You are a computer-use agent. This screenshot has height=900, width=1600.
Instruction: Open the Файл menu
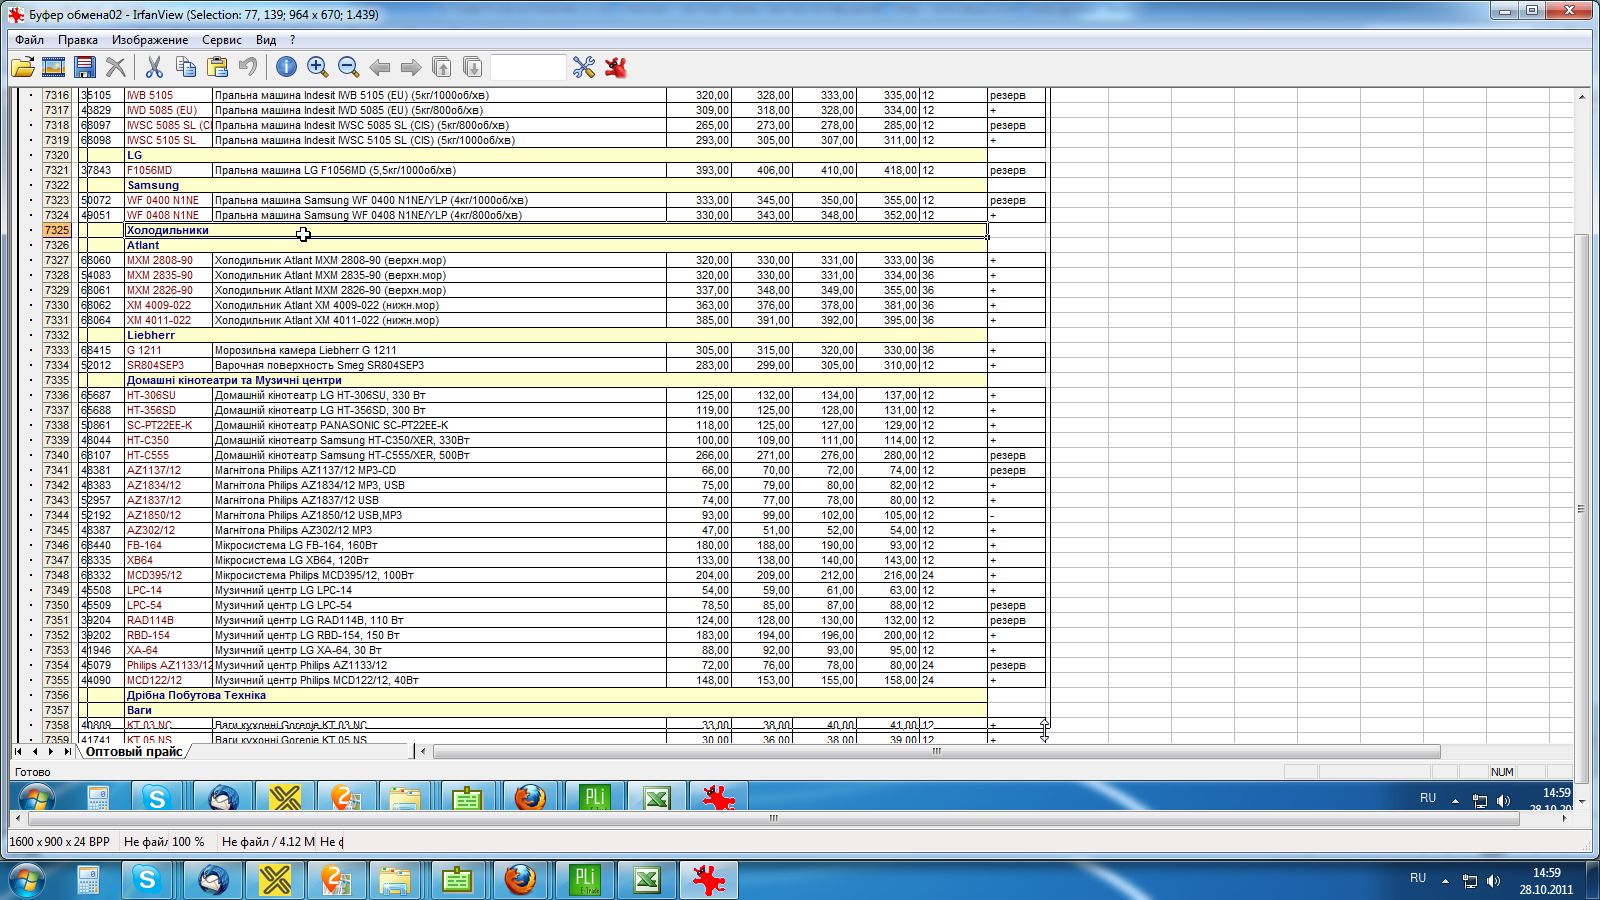29,40
